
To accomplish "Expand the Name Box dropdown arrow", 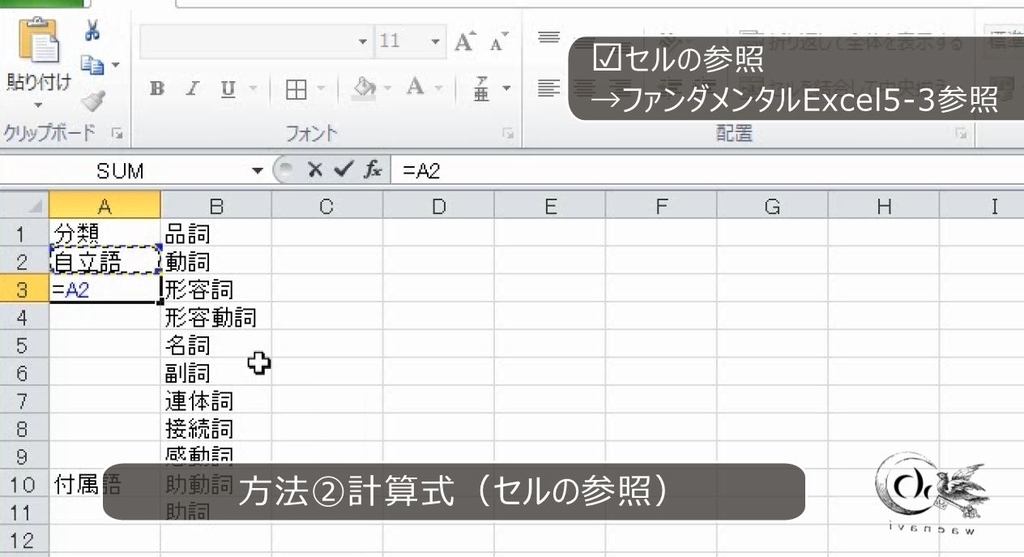I will pyautogui.click(x=257, y=171).
